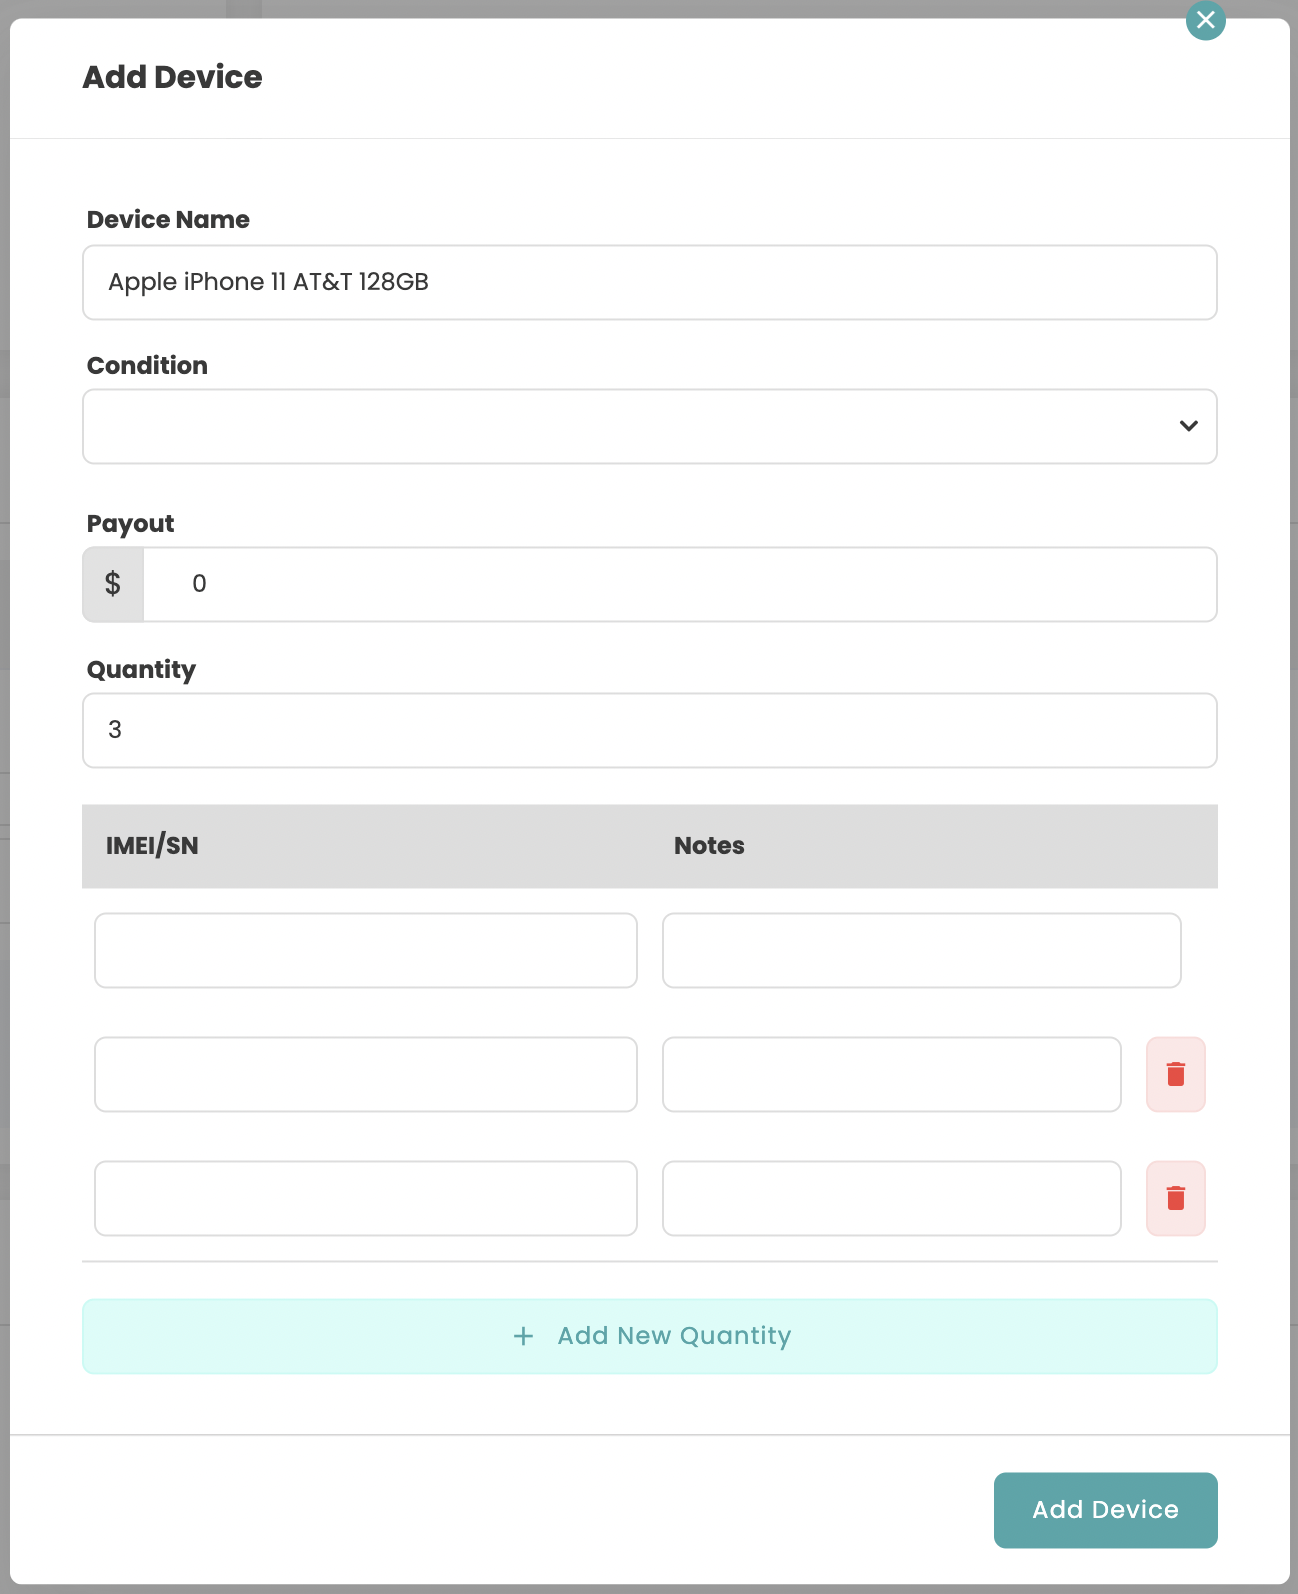Click the Notes column header

point(709,846)
